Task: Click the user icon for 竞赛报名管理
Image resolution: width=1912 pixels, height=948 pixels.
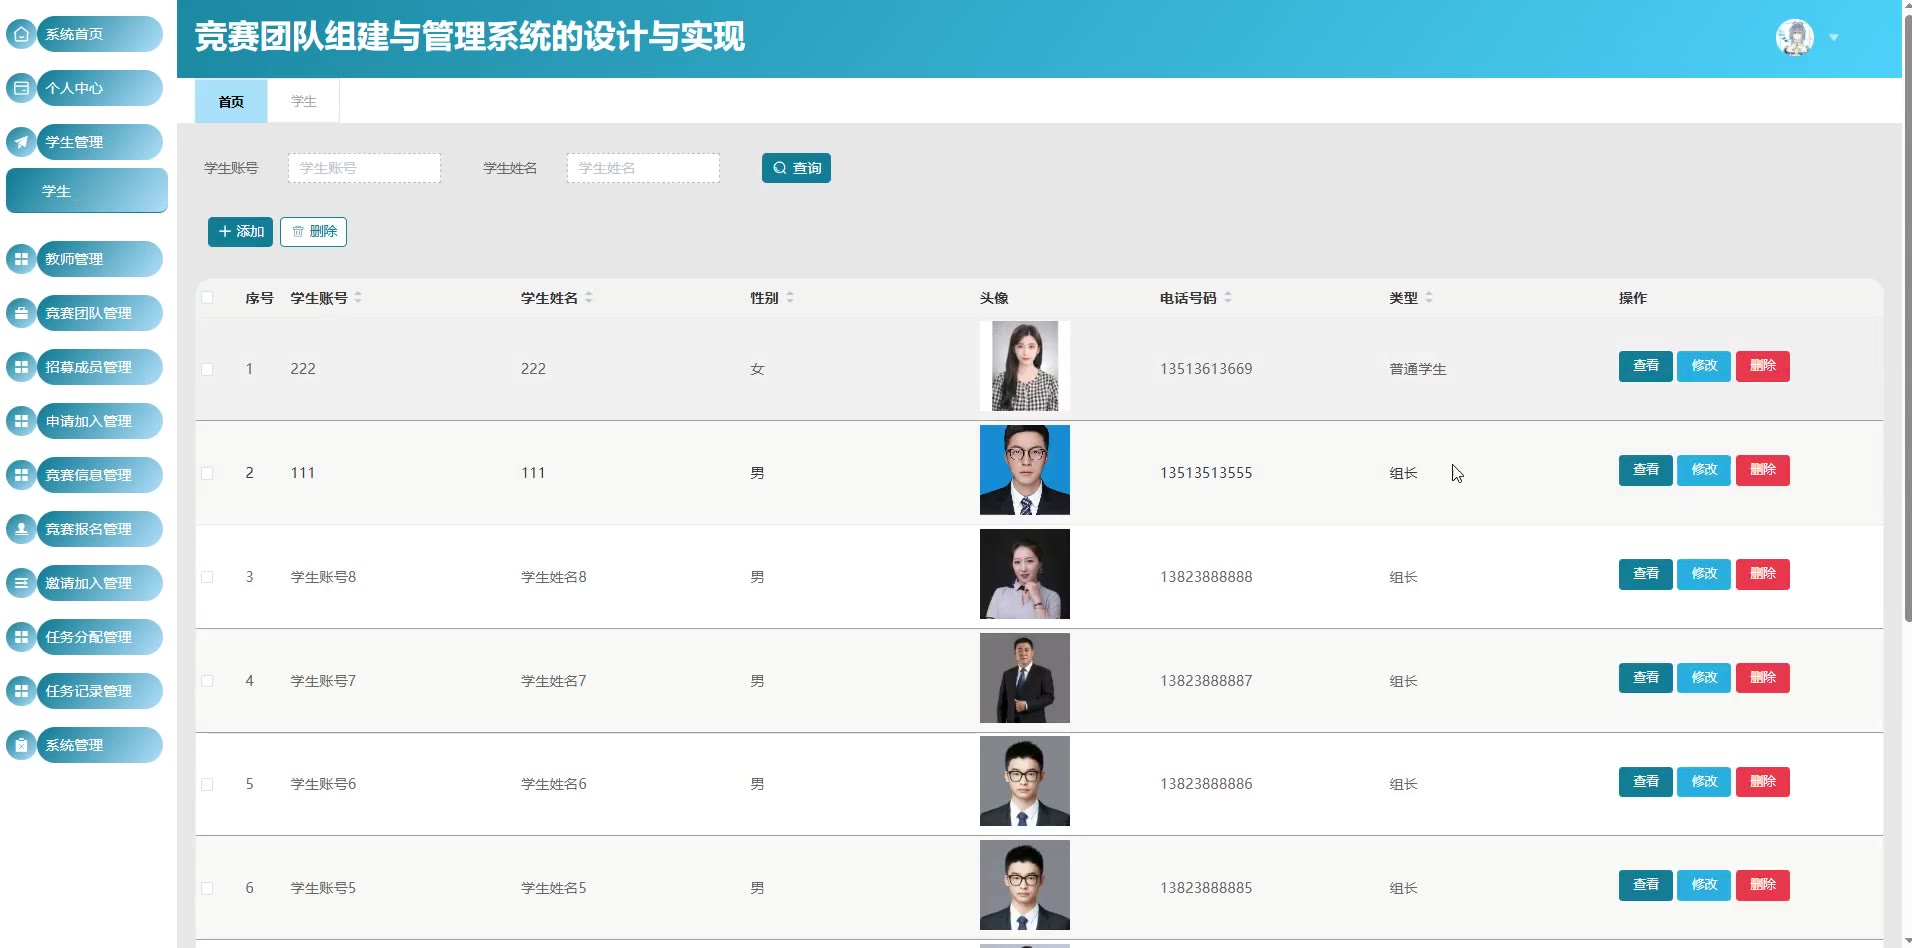Action: 21,529
